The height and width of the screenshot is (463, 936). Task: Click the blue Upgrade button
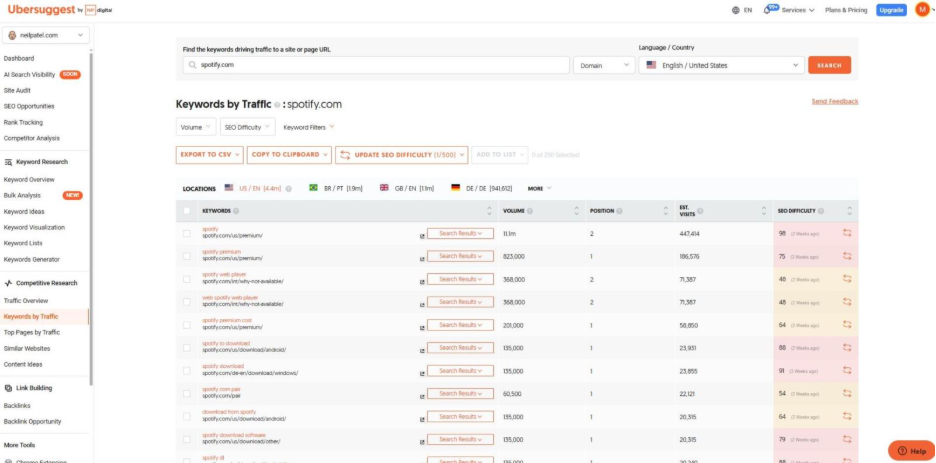point(891,10)
